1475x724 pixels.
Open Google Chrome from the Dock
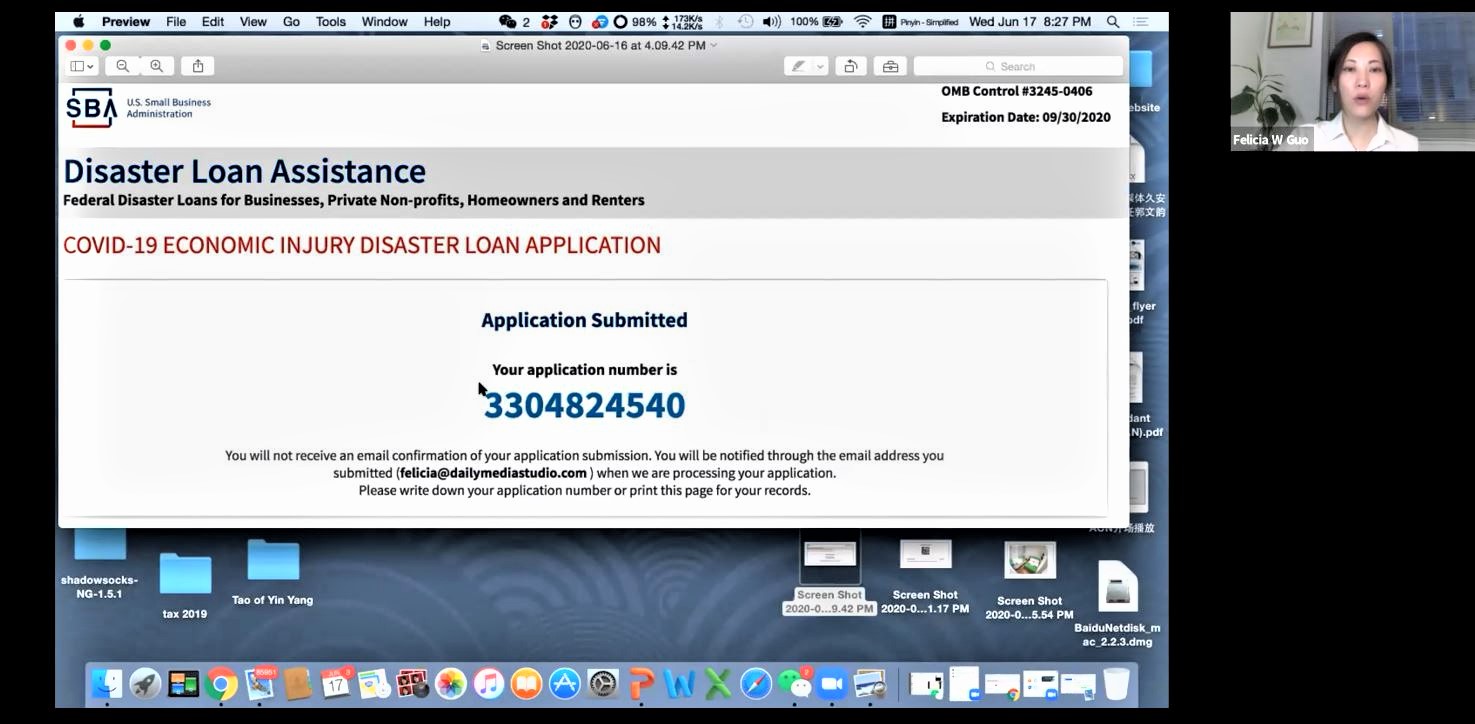point(222,684)
